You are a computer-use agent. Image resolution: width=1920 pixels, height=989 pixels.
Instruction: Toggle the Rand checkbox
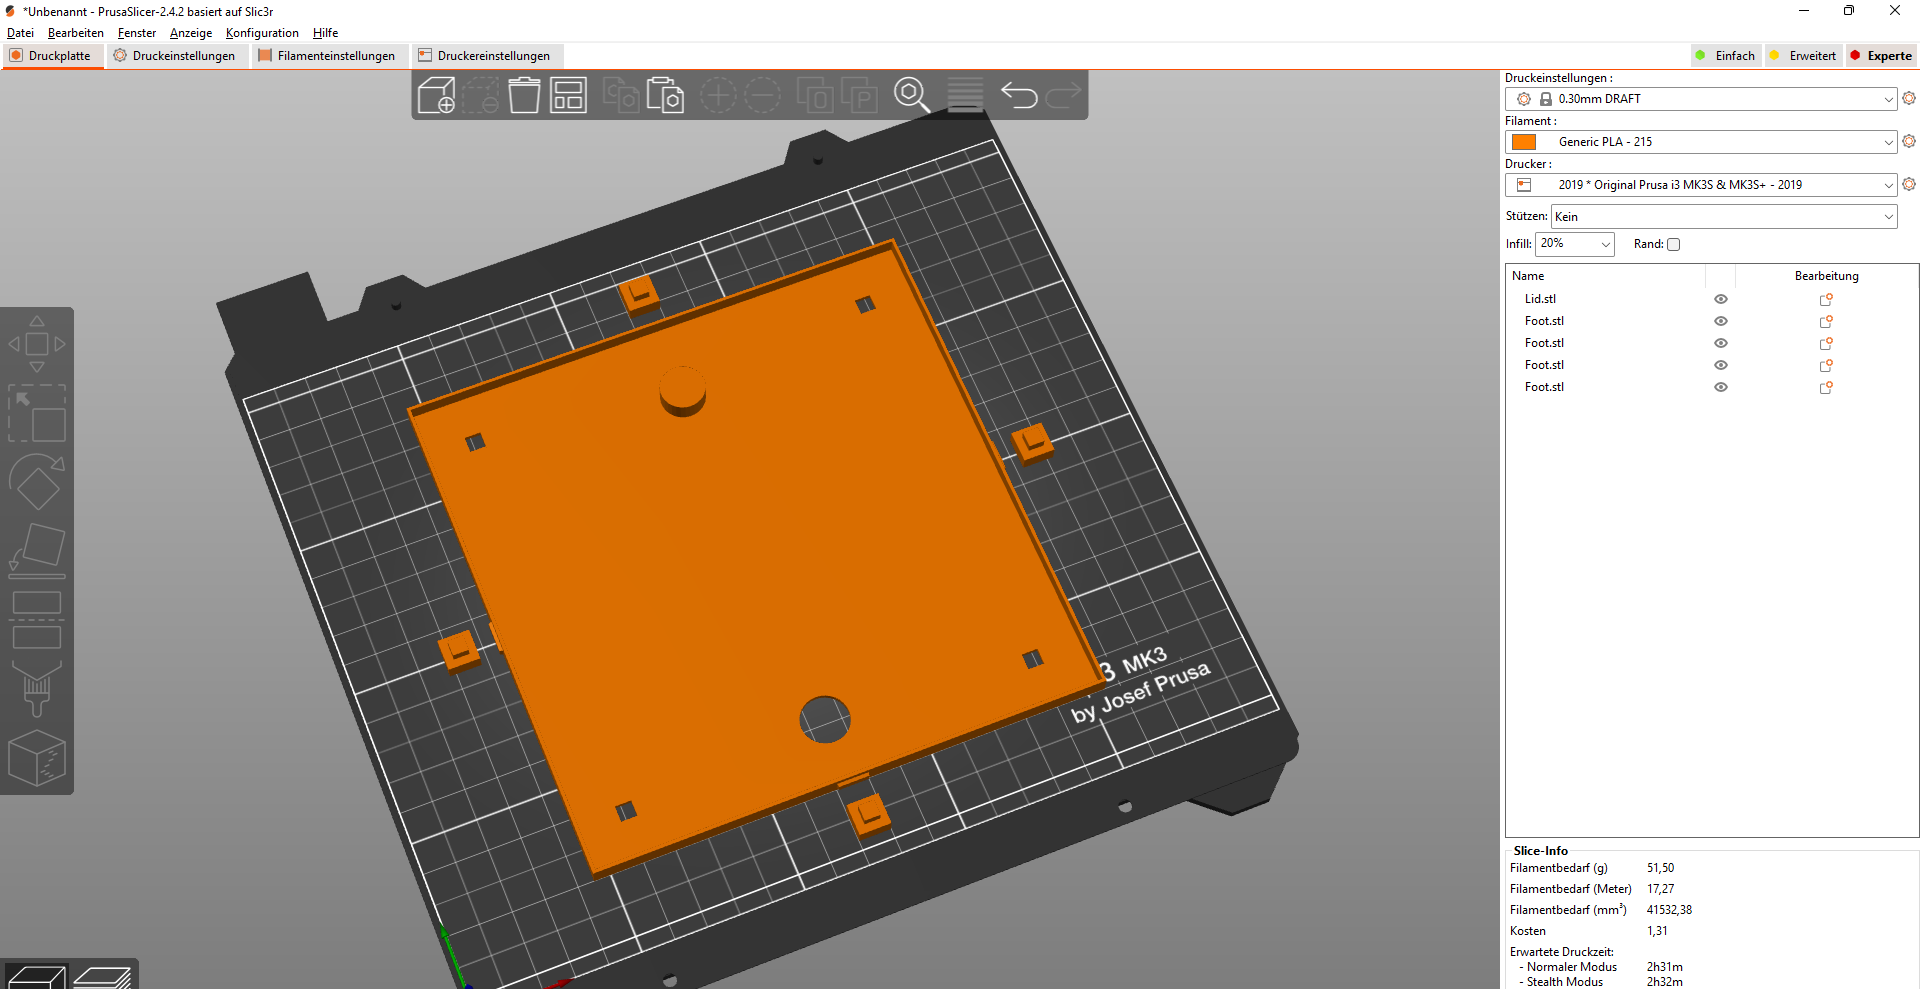pyautogui.click(x=1673, y=244)
